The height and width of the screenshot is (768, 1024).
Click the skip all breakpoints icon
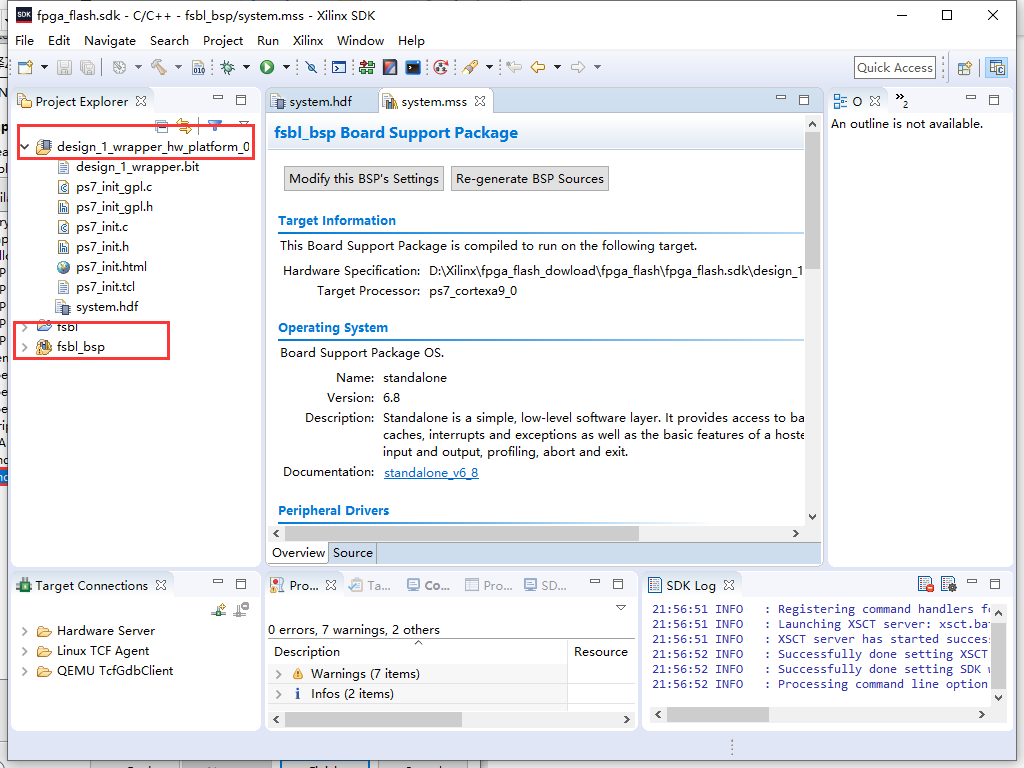(x=312, y=67)
